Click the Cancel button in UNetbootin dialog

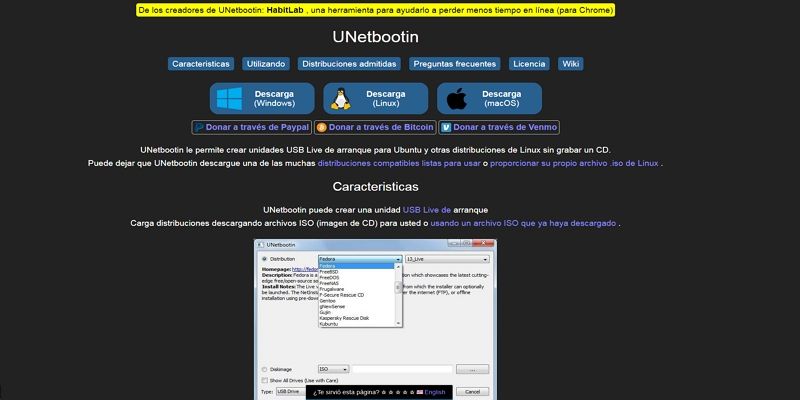[x=472, y=391]
